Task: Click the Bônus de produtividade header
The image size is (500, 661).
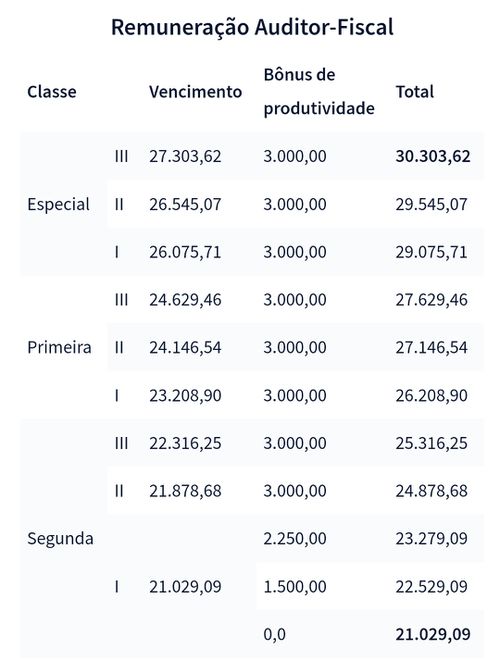Action: pos(319,92)
